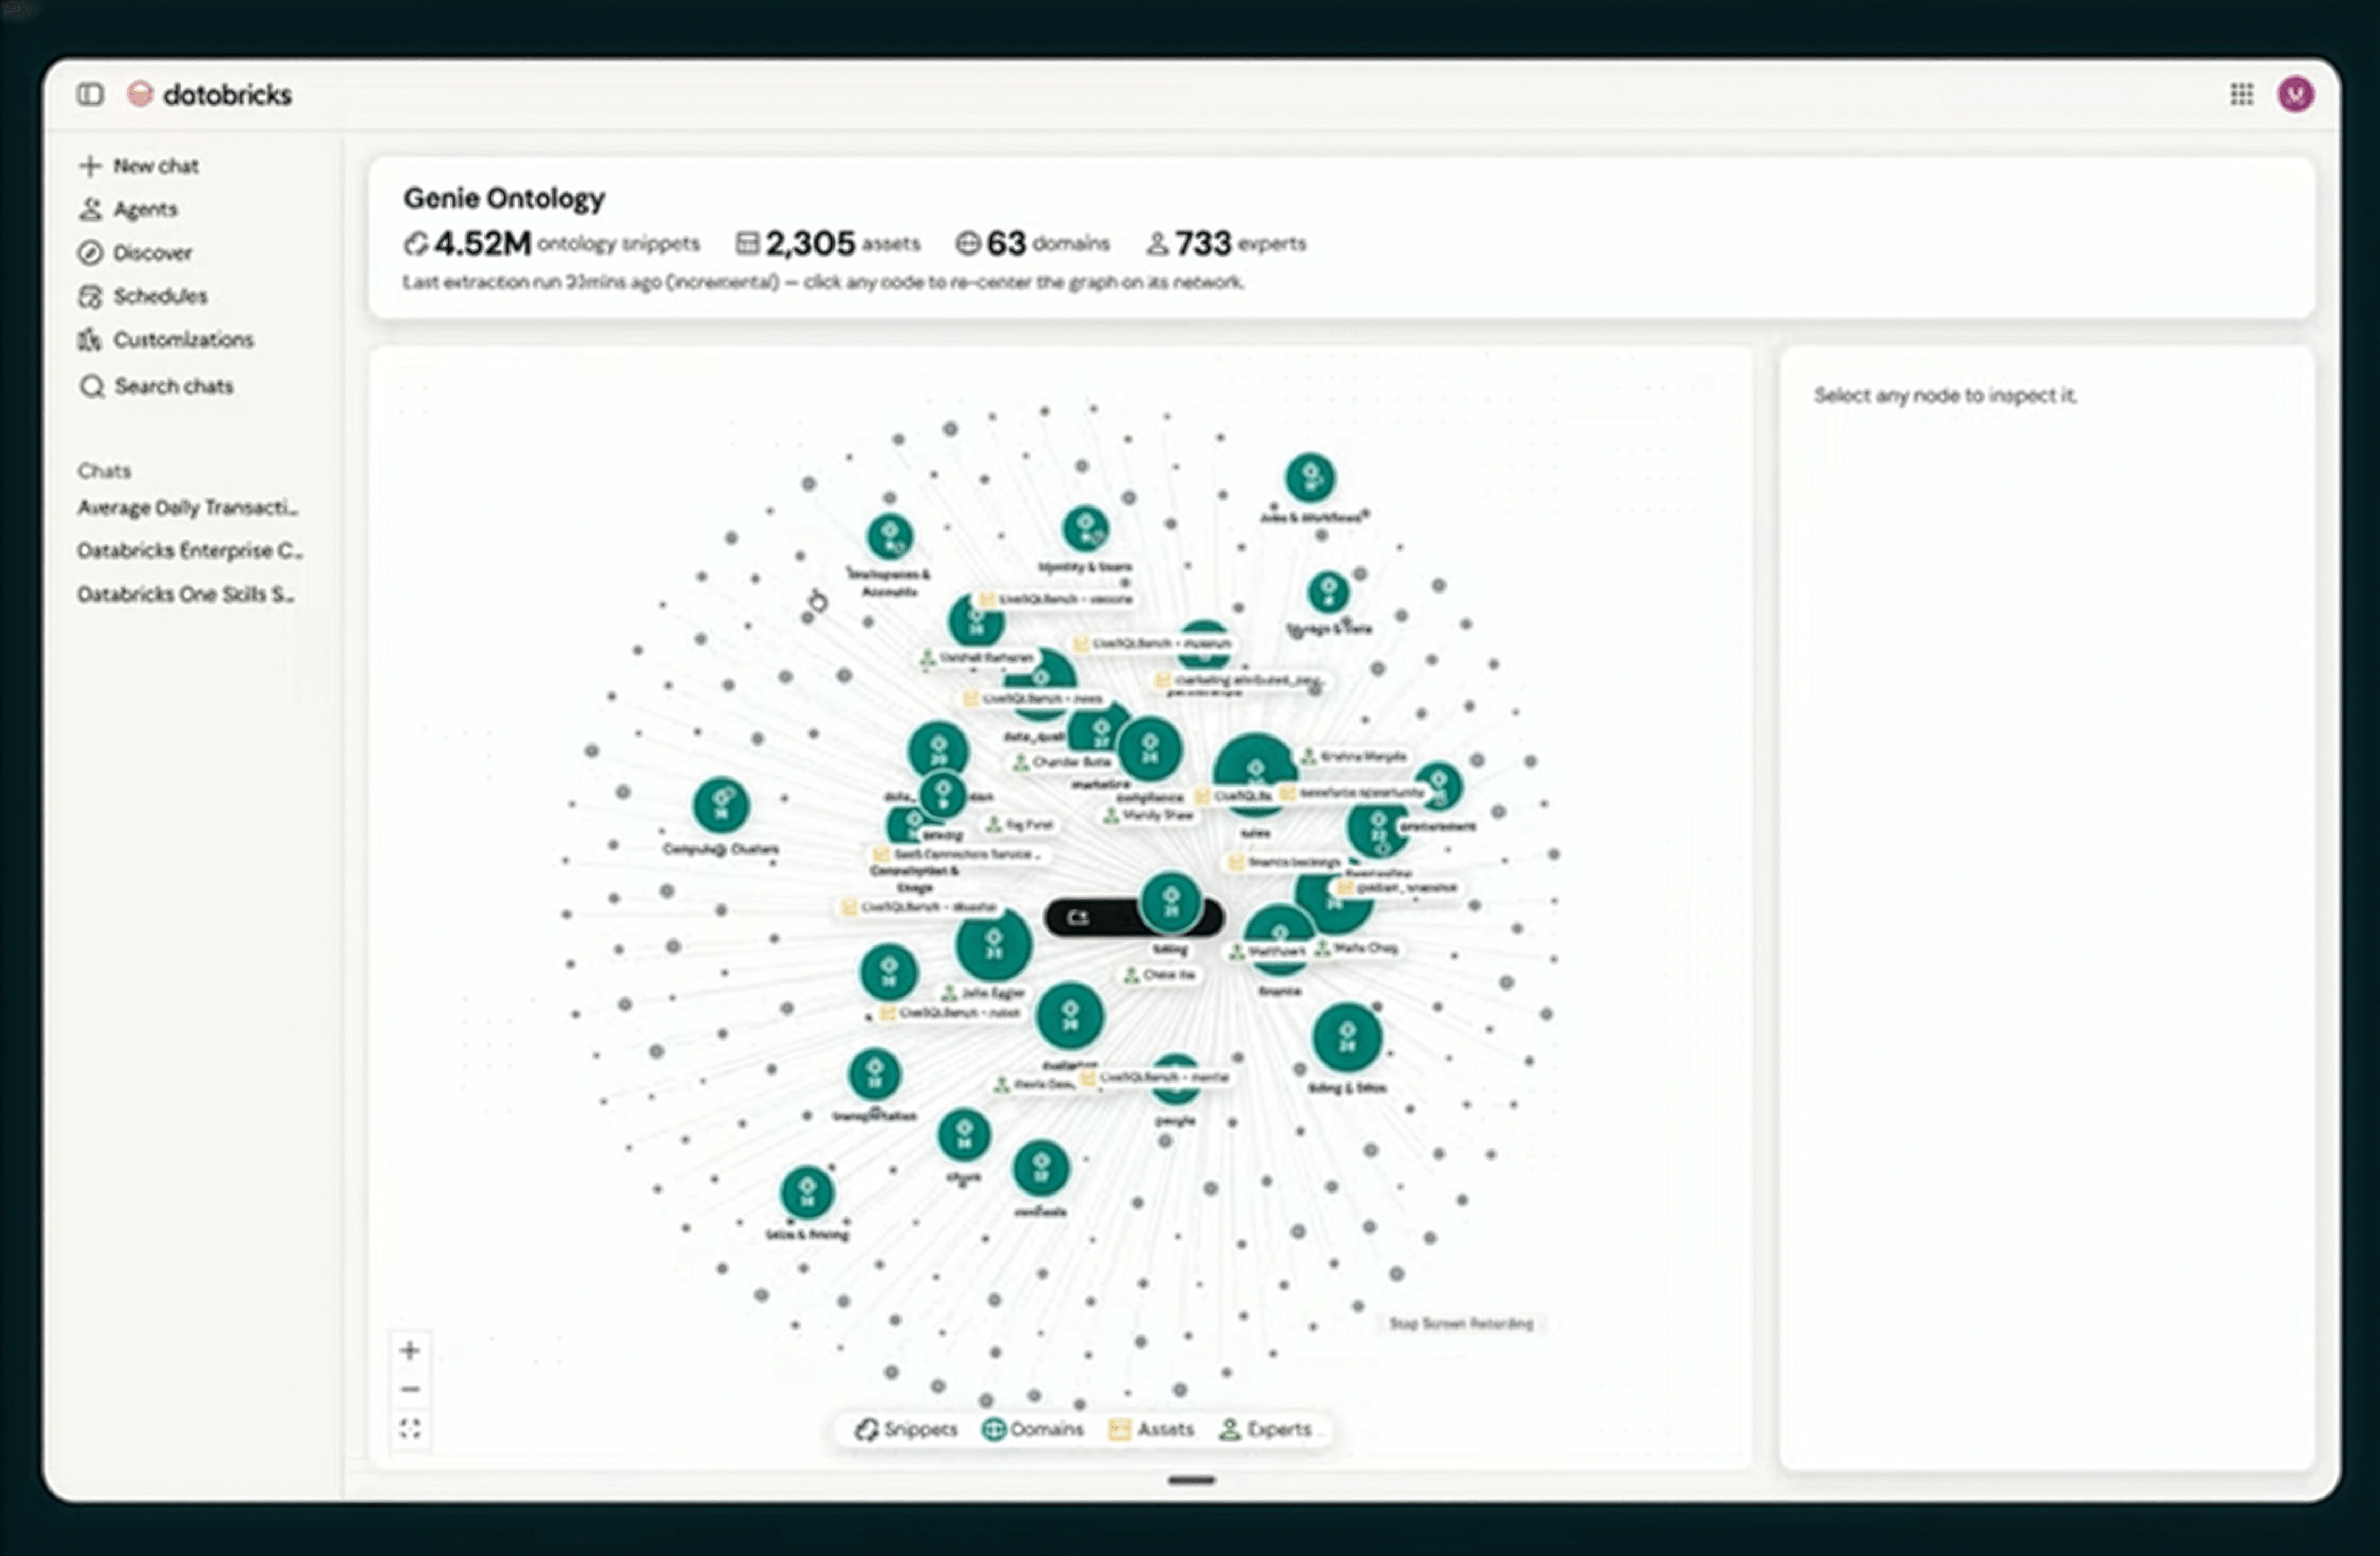Select the Storage & Data domain node
This screenshot has width=2380, height=1556.
tap(1328, 592)
